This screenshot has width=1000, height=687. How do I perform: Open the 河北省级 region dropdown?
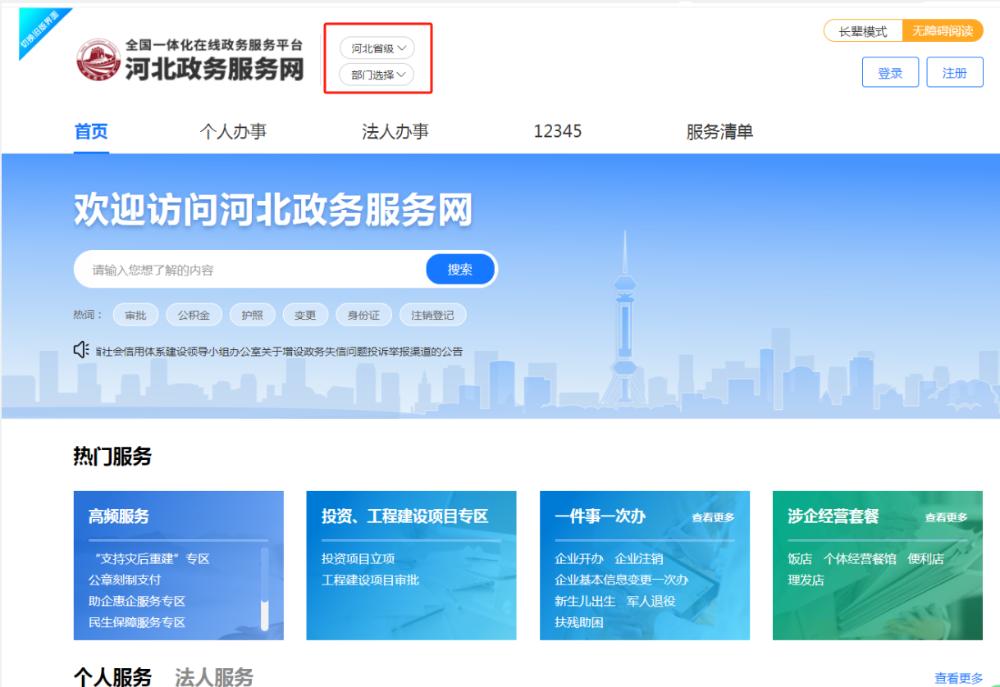pyautogui.click(x=377, y=48)
